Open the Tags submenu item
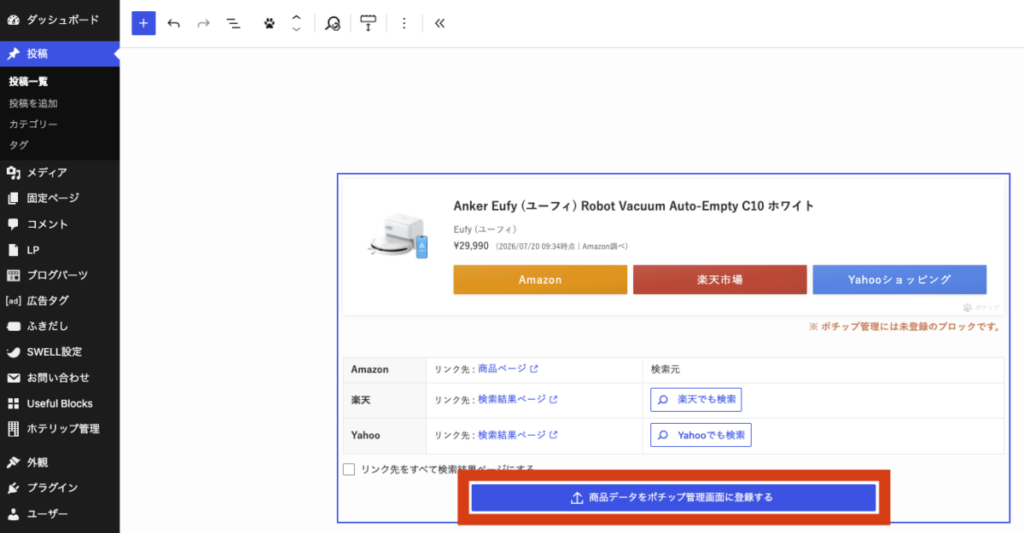 [x=18, y=145]
